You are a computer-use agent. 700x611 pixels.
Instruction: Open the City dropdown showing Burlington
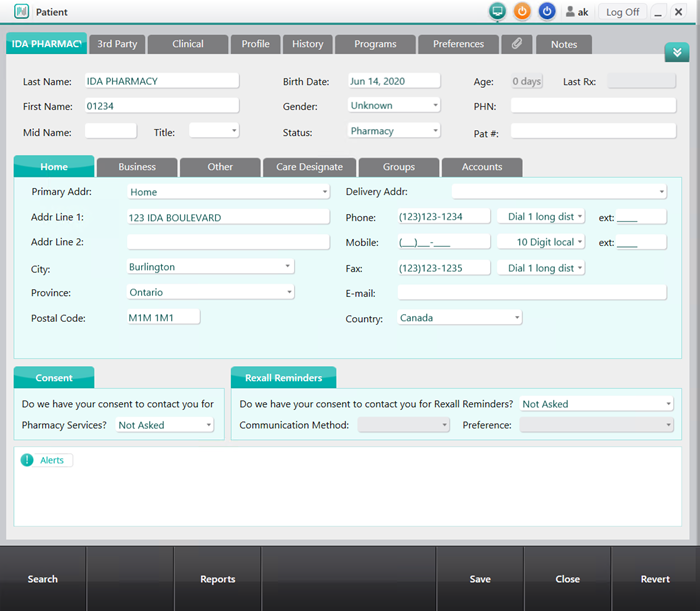(210, 266)
